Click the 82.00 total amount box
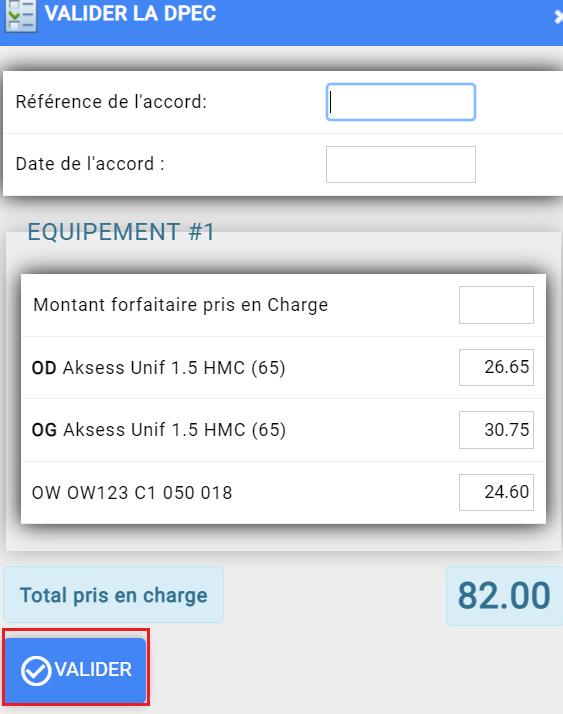The width and height of the screenshot is (563, 714). pyautogui.click(x=505, y=596)
